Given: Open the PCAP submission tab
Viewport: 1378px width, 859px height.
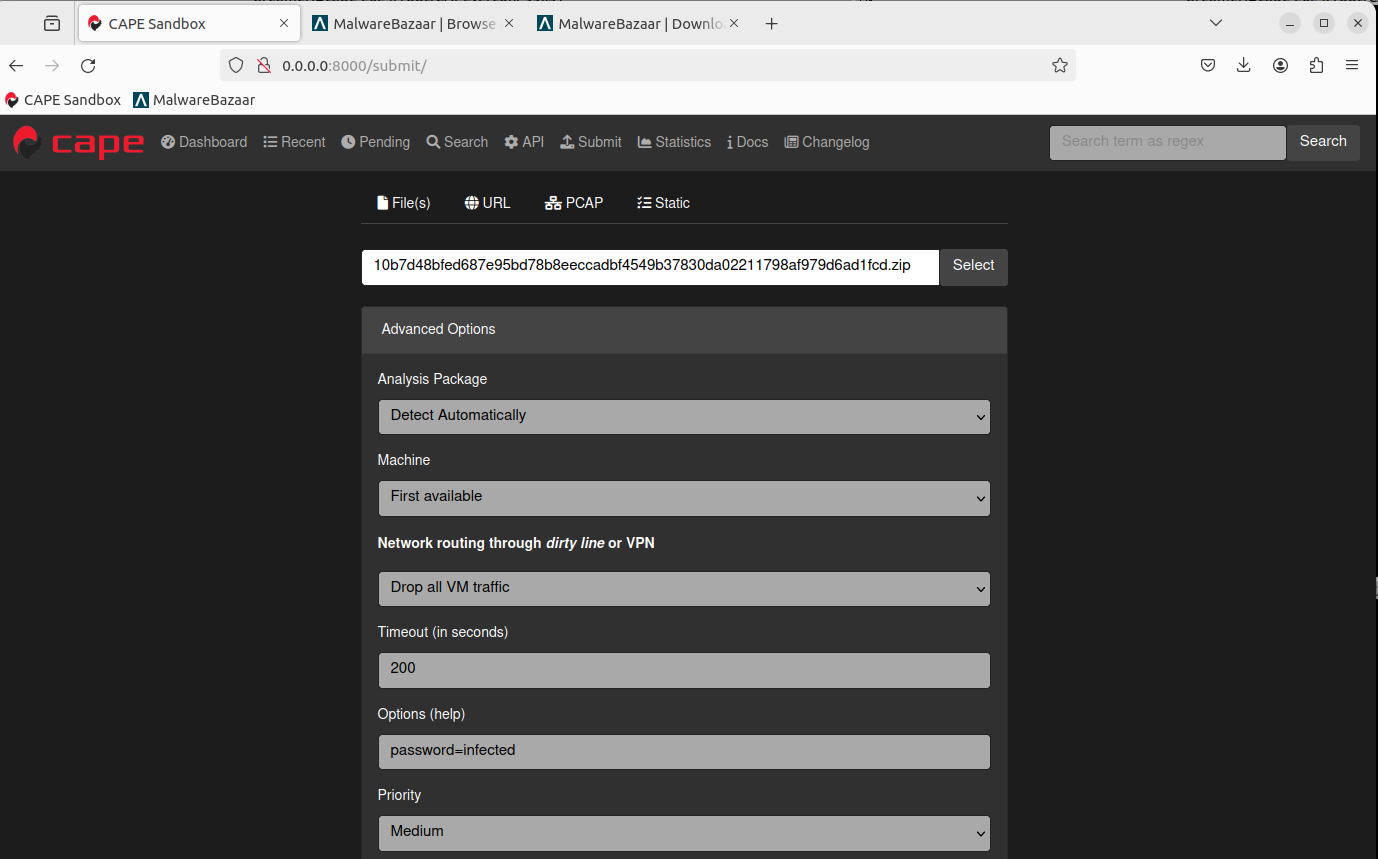Looking at the screenshot, I should 574,202.
